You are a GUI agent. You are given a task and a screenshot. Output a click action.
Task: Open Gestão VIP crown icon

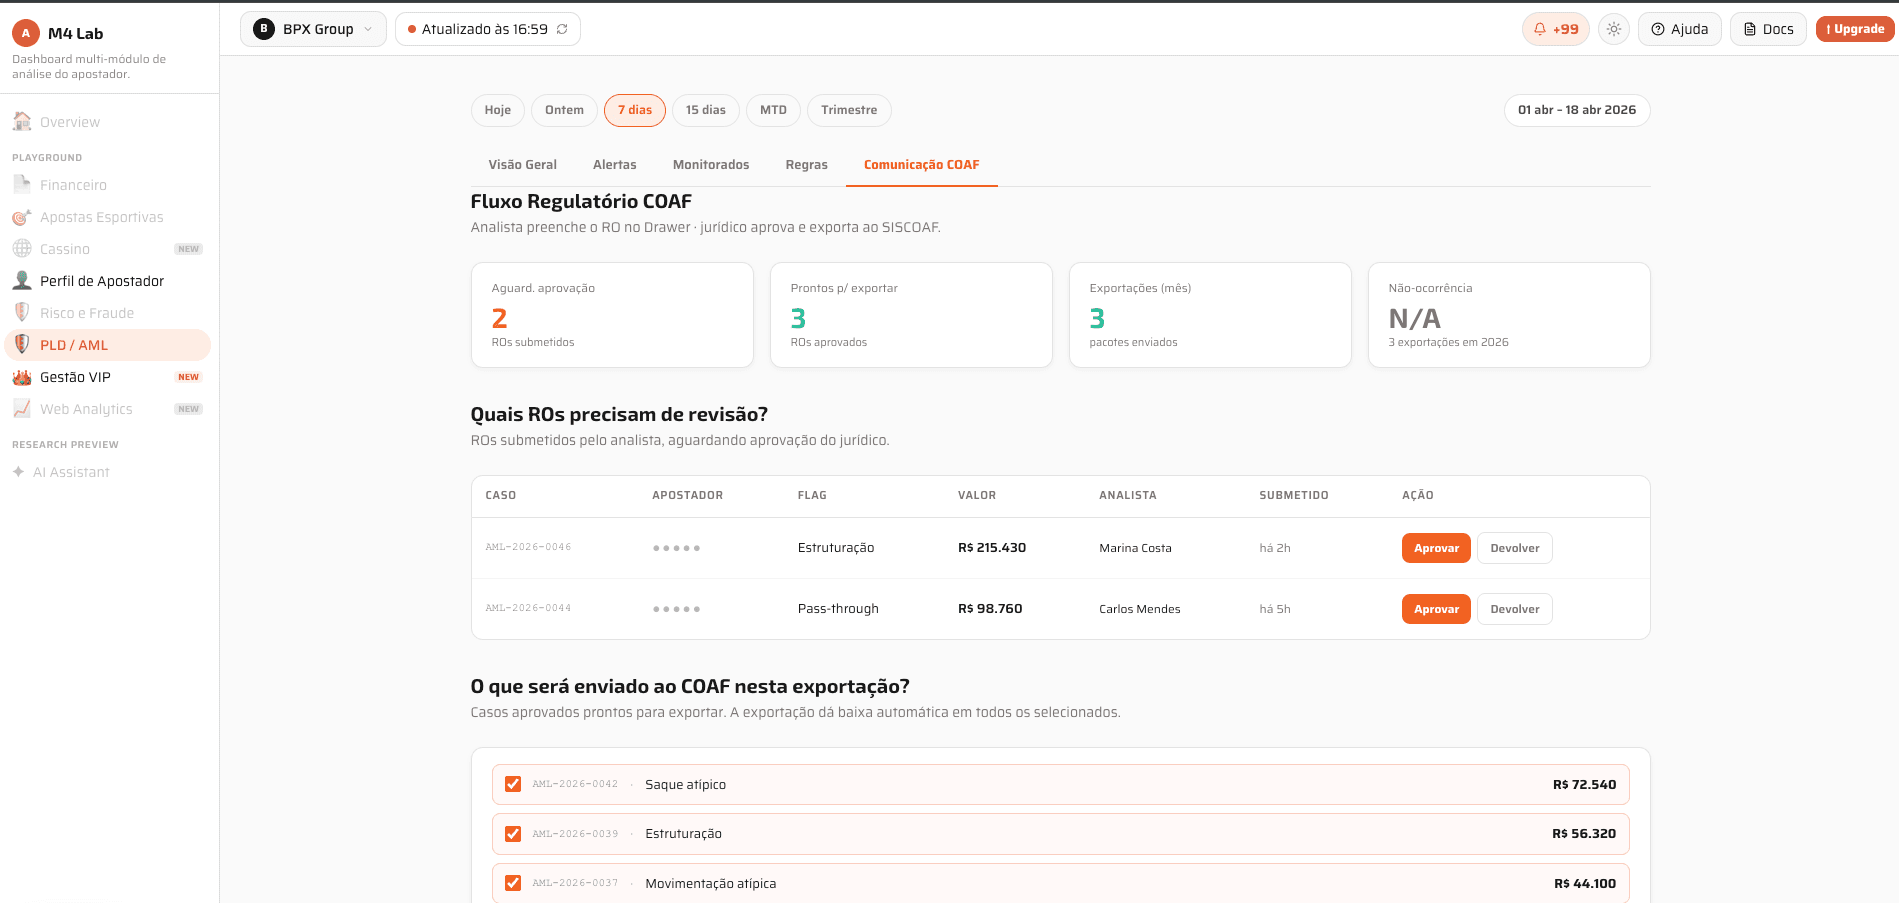click(22, 377)
